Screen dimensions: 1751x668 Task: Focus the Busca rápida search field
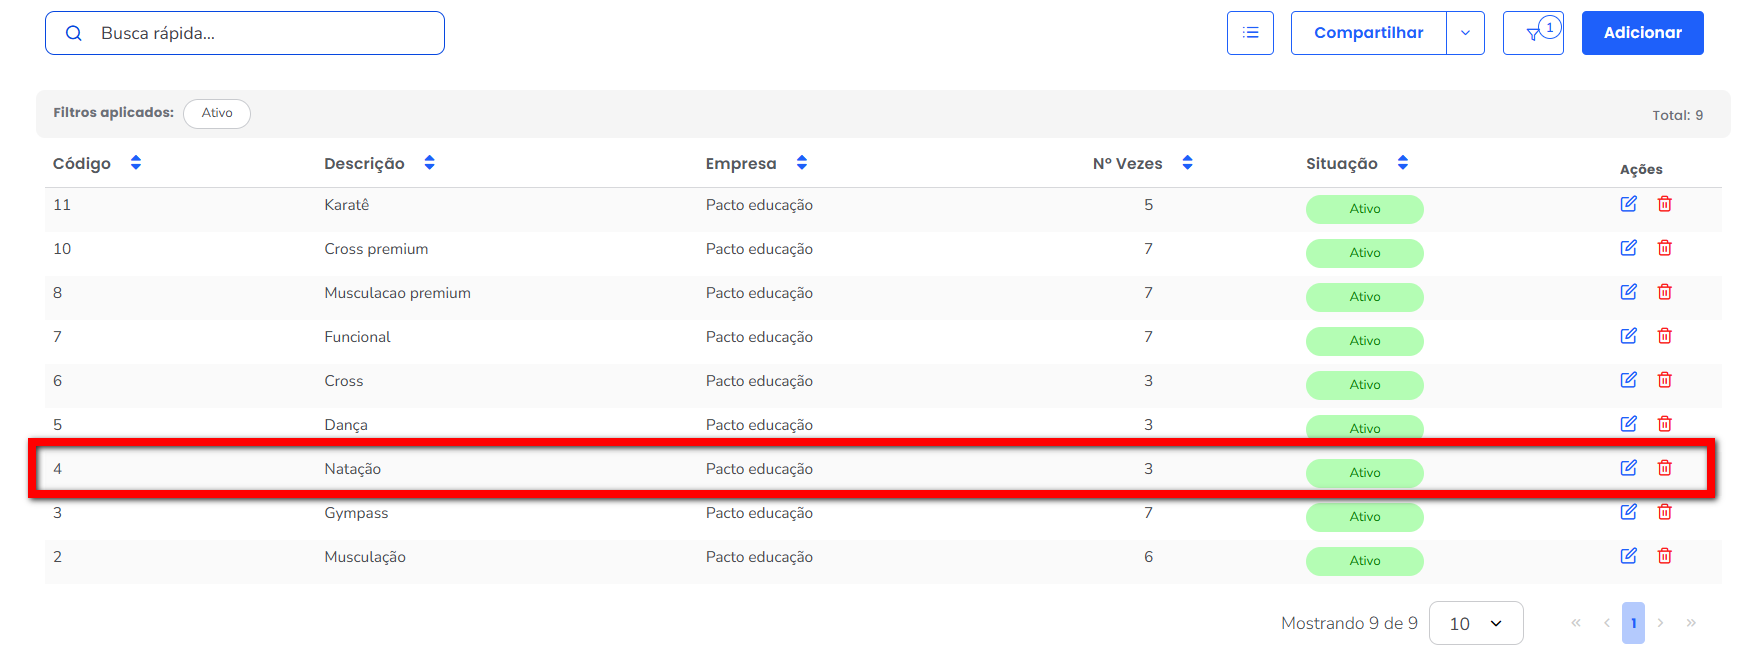[x=260, y=33]
